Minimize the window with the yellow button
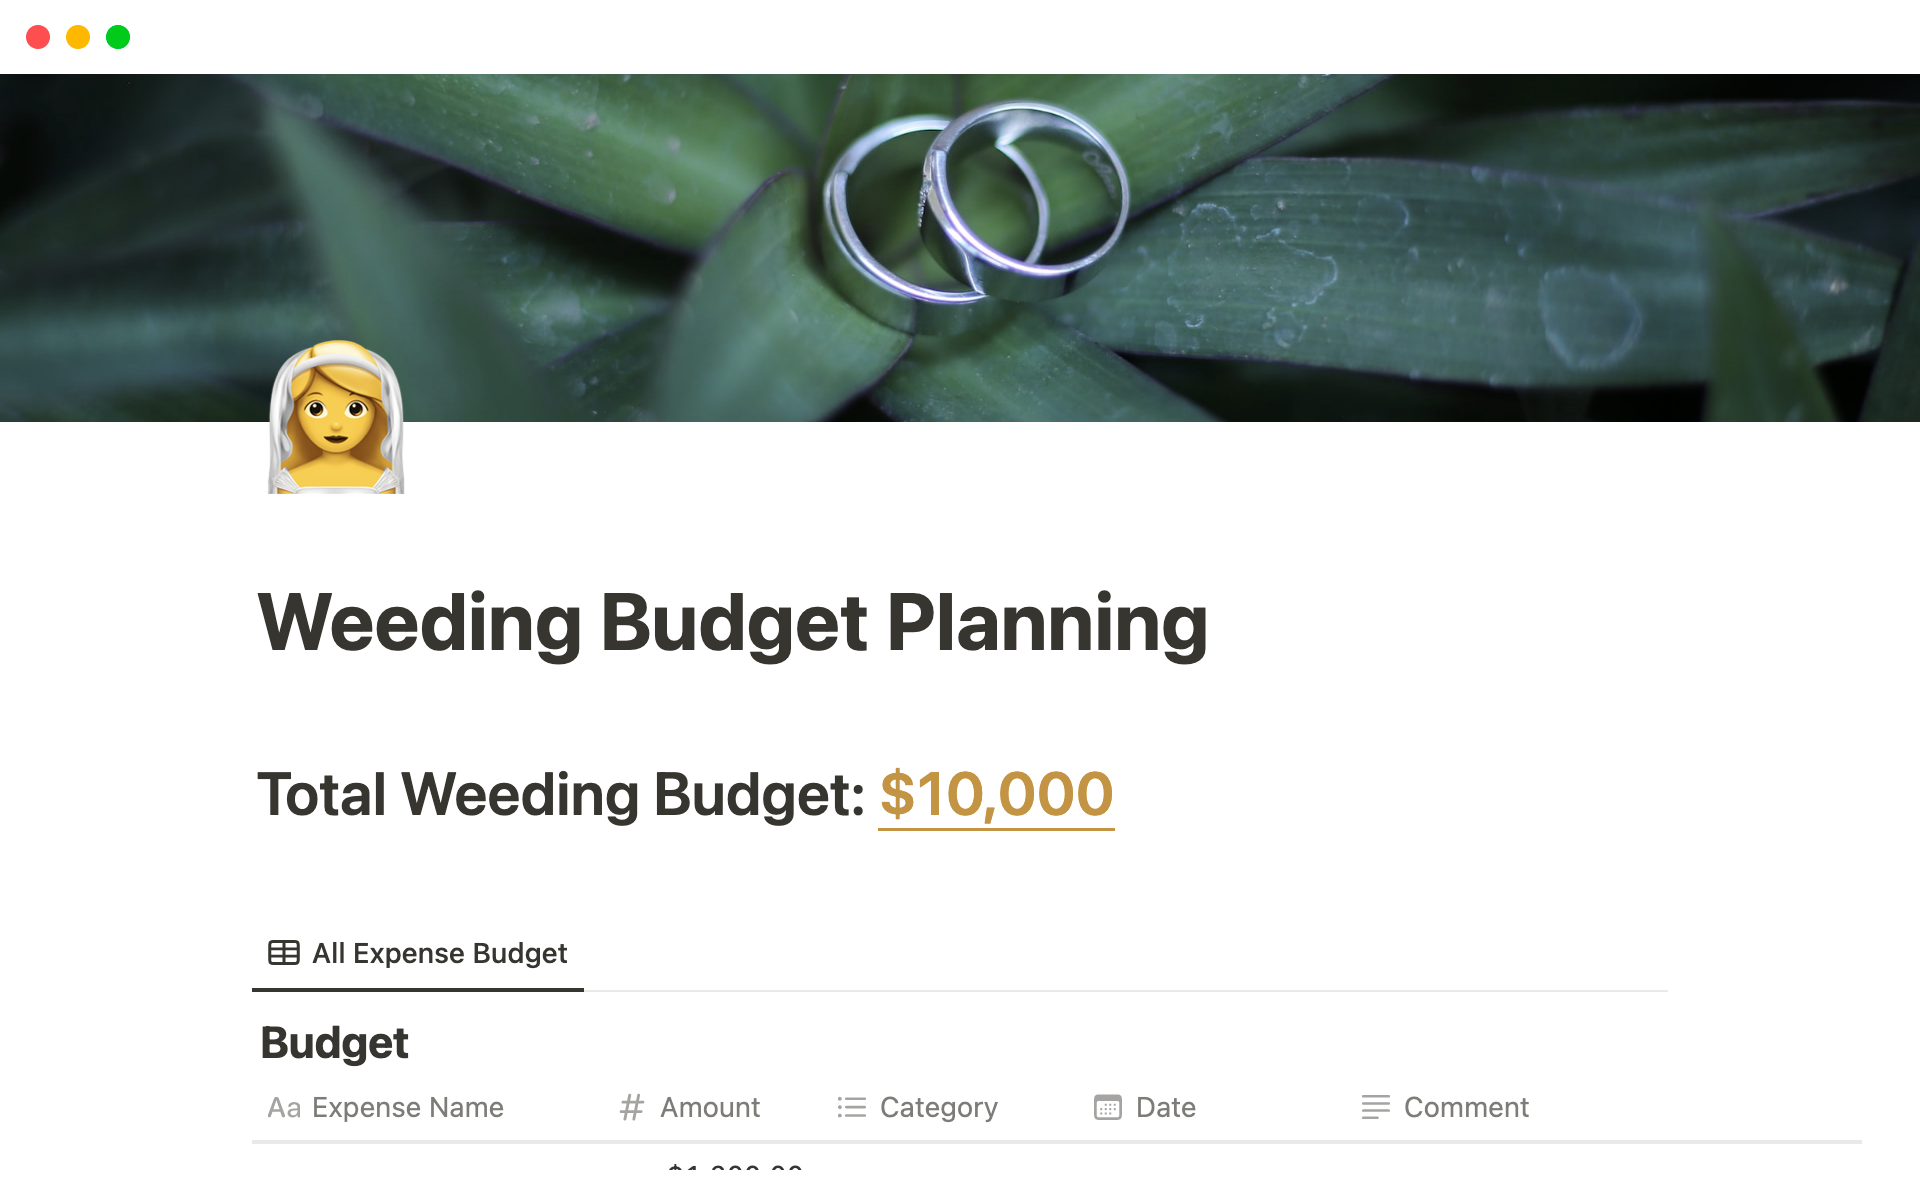Screen dimensions: 1920x1200 (x=78, y=37)
